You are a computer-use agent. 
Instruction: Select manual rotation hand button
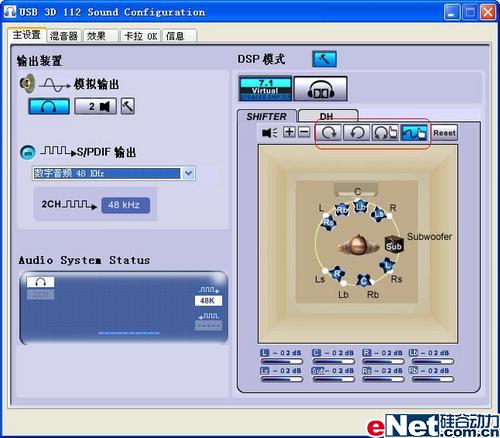pyautogui.click(x=385, y=133)
